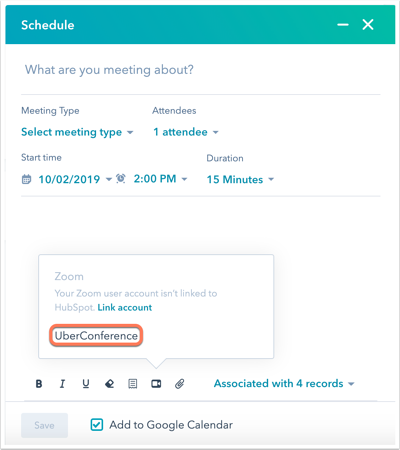Click the Duration label

point(225,158)
